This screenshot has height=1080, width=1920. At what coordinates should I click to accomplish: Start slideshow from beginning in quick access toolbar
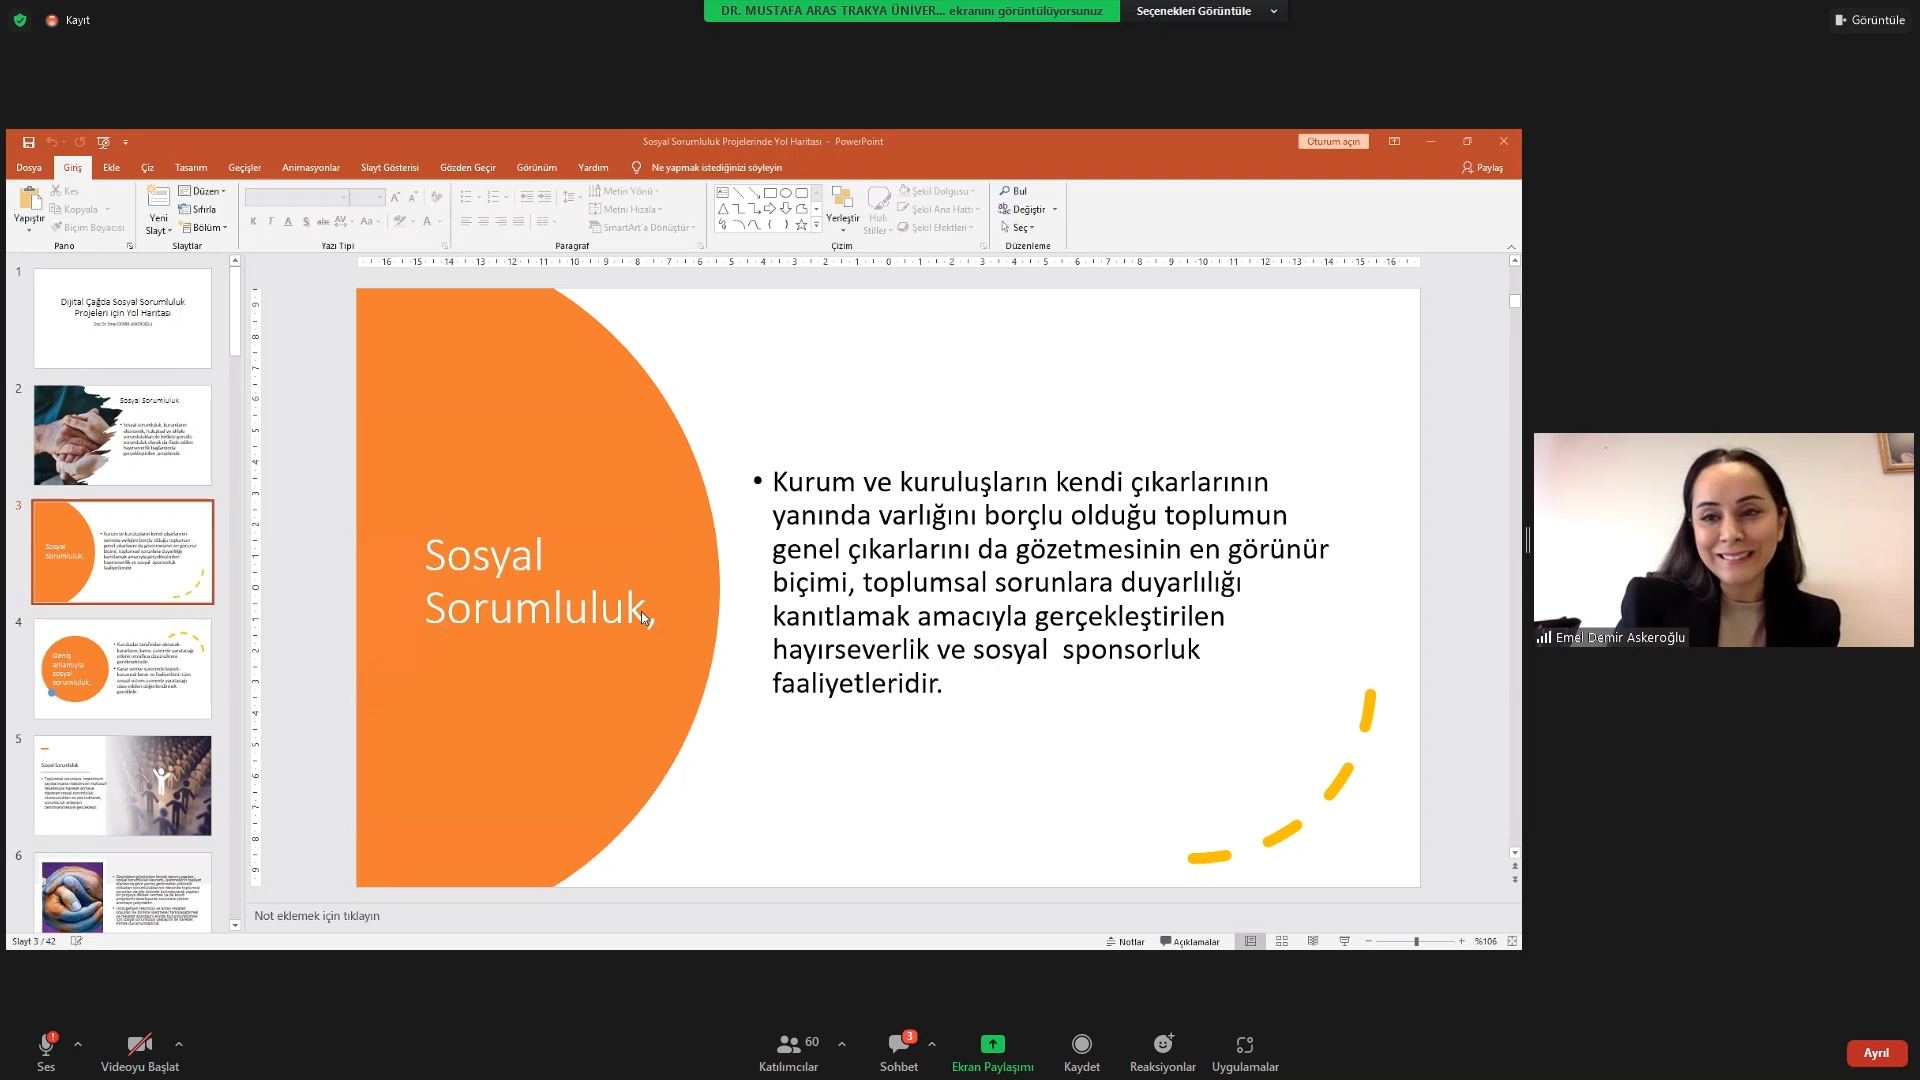pos(103,142)
